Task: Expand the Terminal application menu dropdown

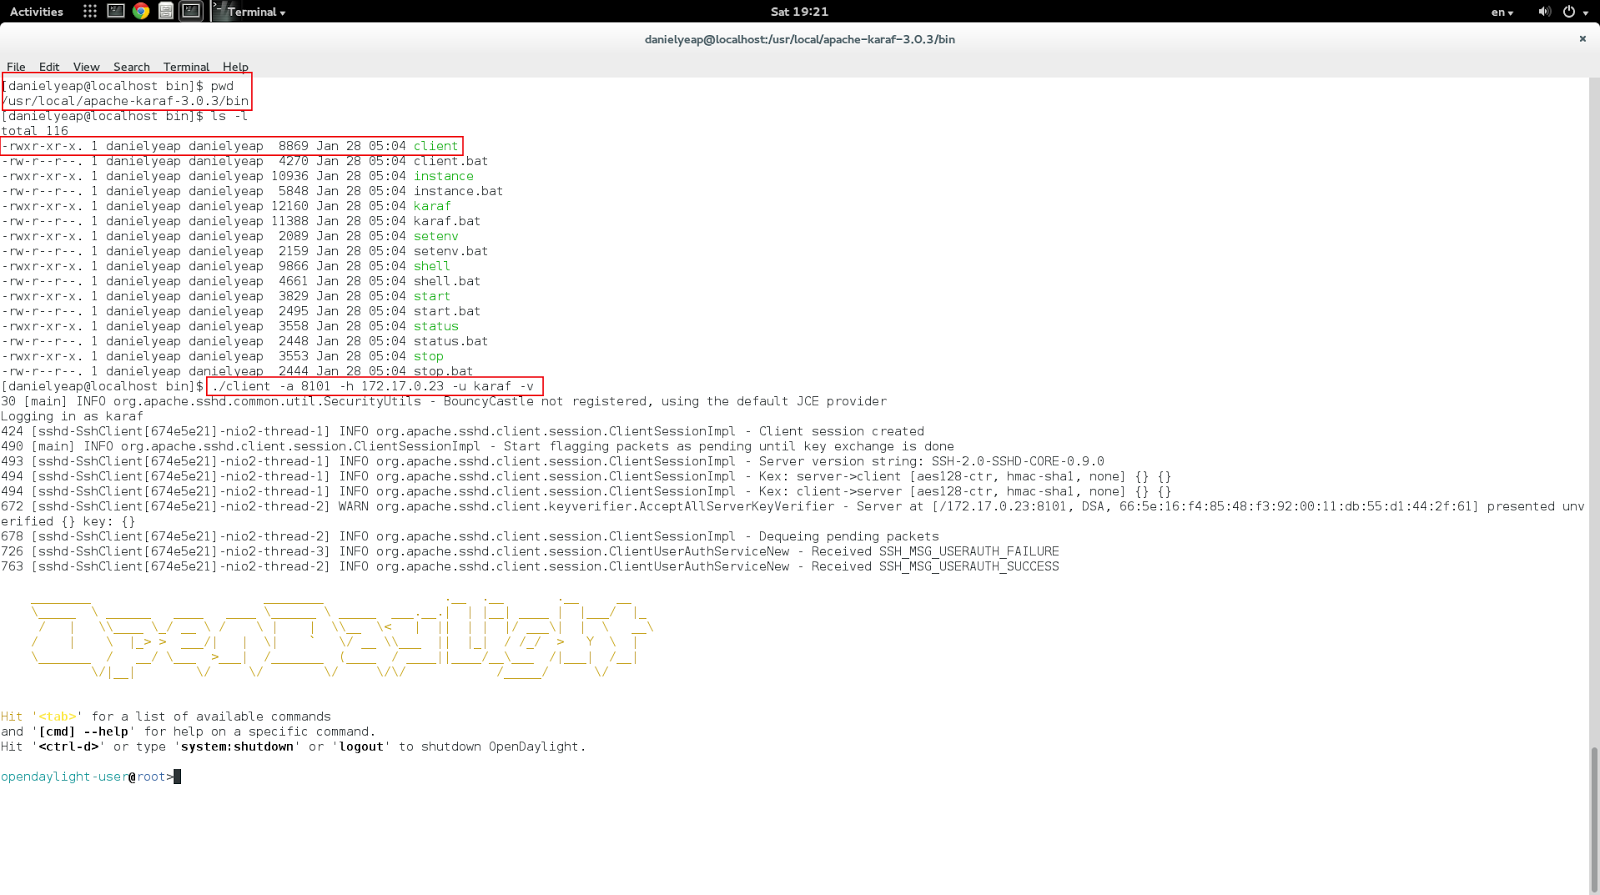Action: (x=256, y=12)
